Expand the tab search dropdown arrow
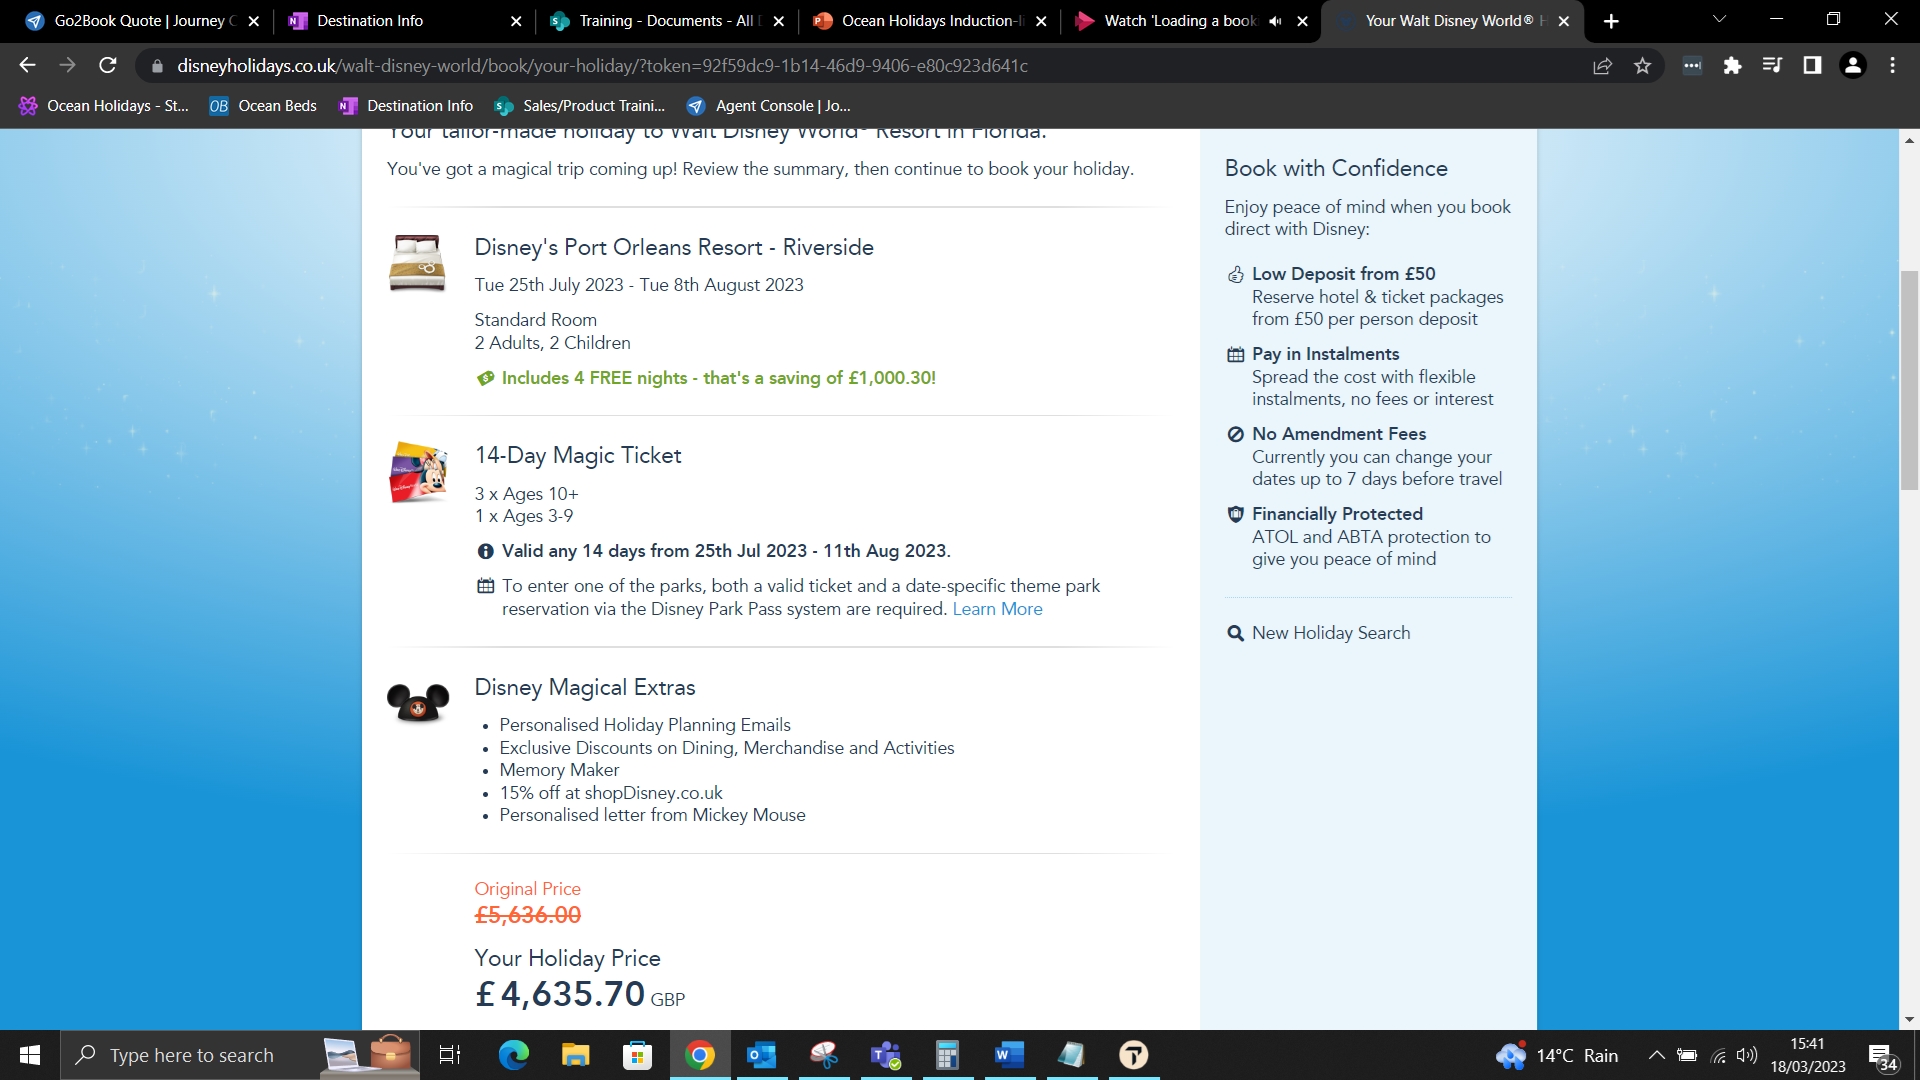This screenshot has height=1080, width=1920. (1719, 20)
